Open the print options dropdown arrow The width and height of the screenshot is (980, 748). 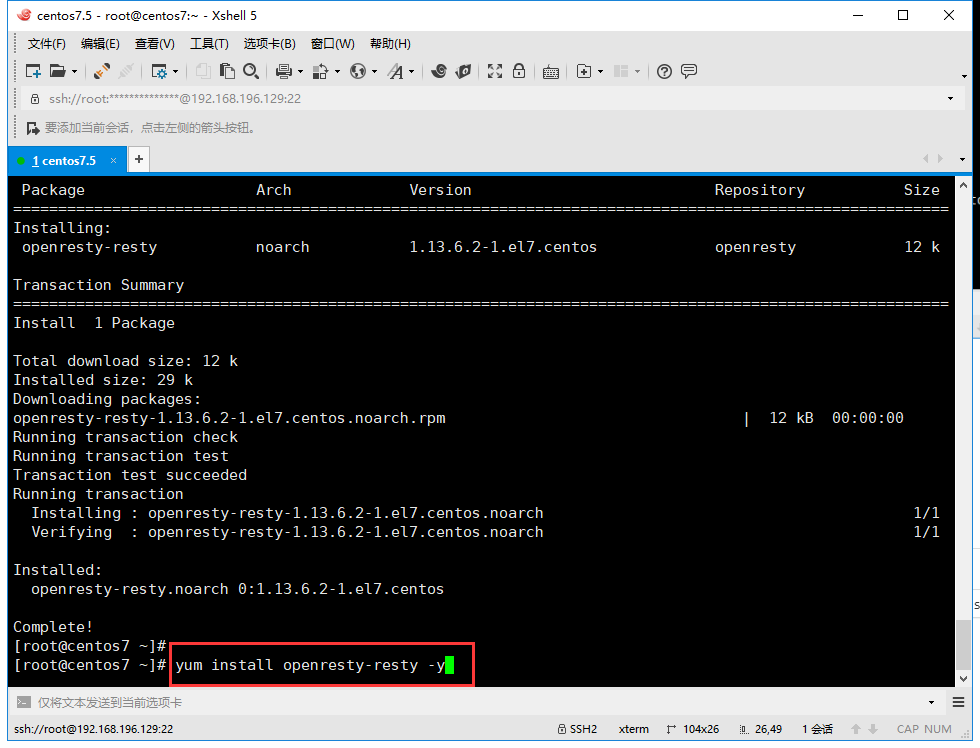298,71
